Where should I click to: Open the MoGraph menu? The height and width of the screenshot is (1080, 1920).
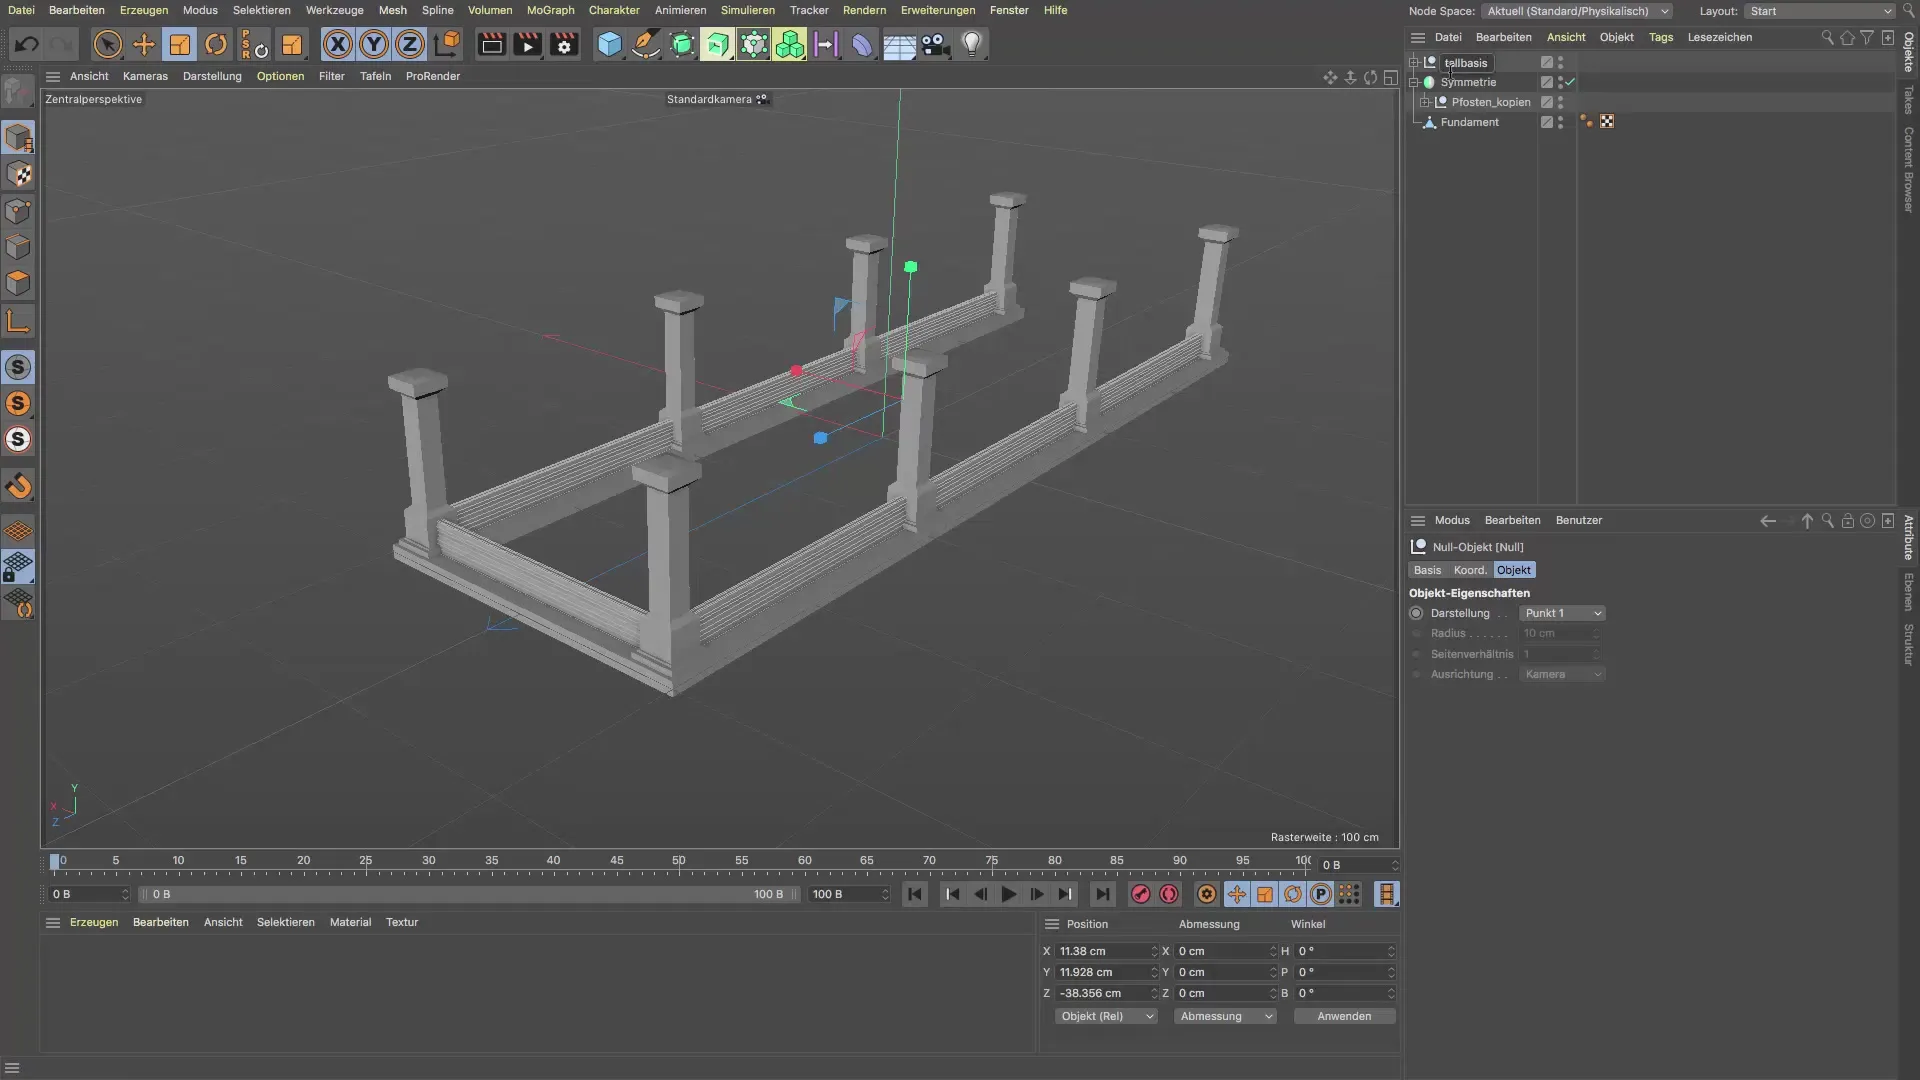(551, 10)
